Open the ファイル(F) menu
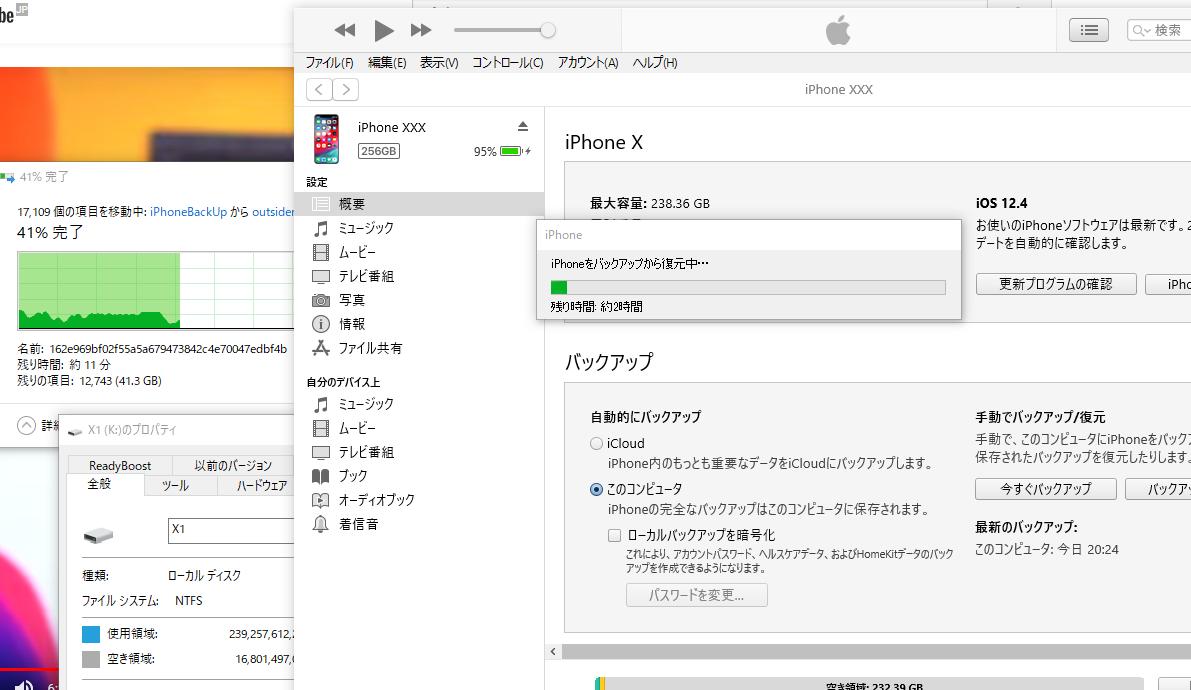The image size is (1191, 690). pyautogui.click(x=329, y=63)
